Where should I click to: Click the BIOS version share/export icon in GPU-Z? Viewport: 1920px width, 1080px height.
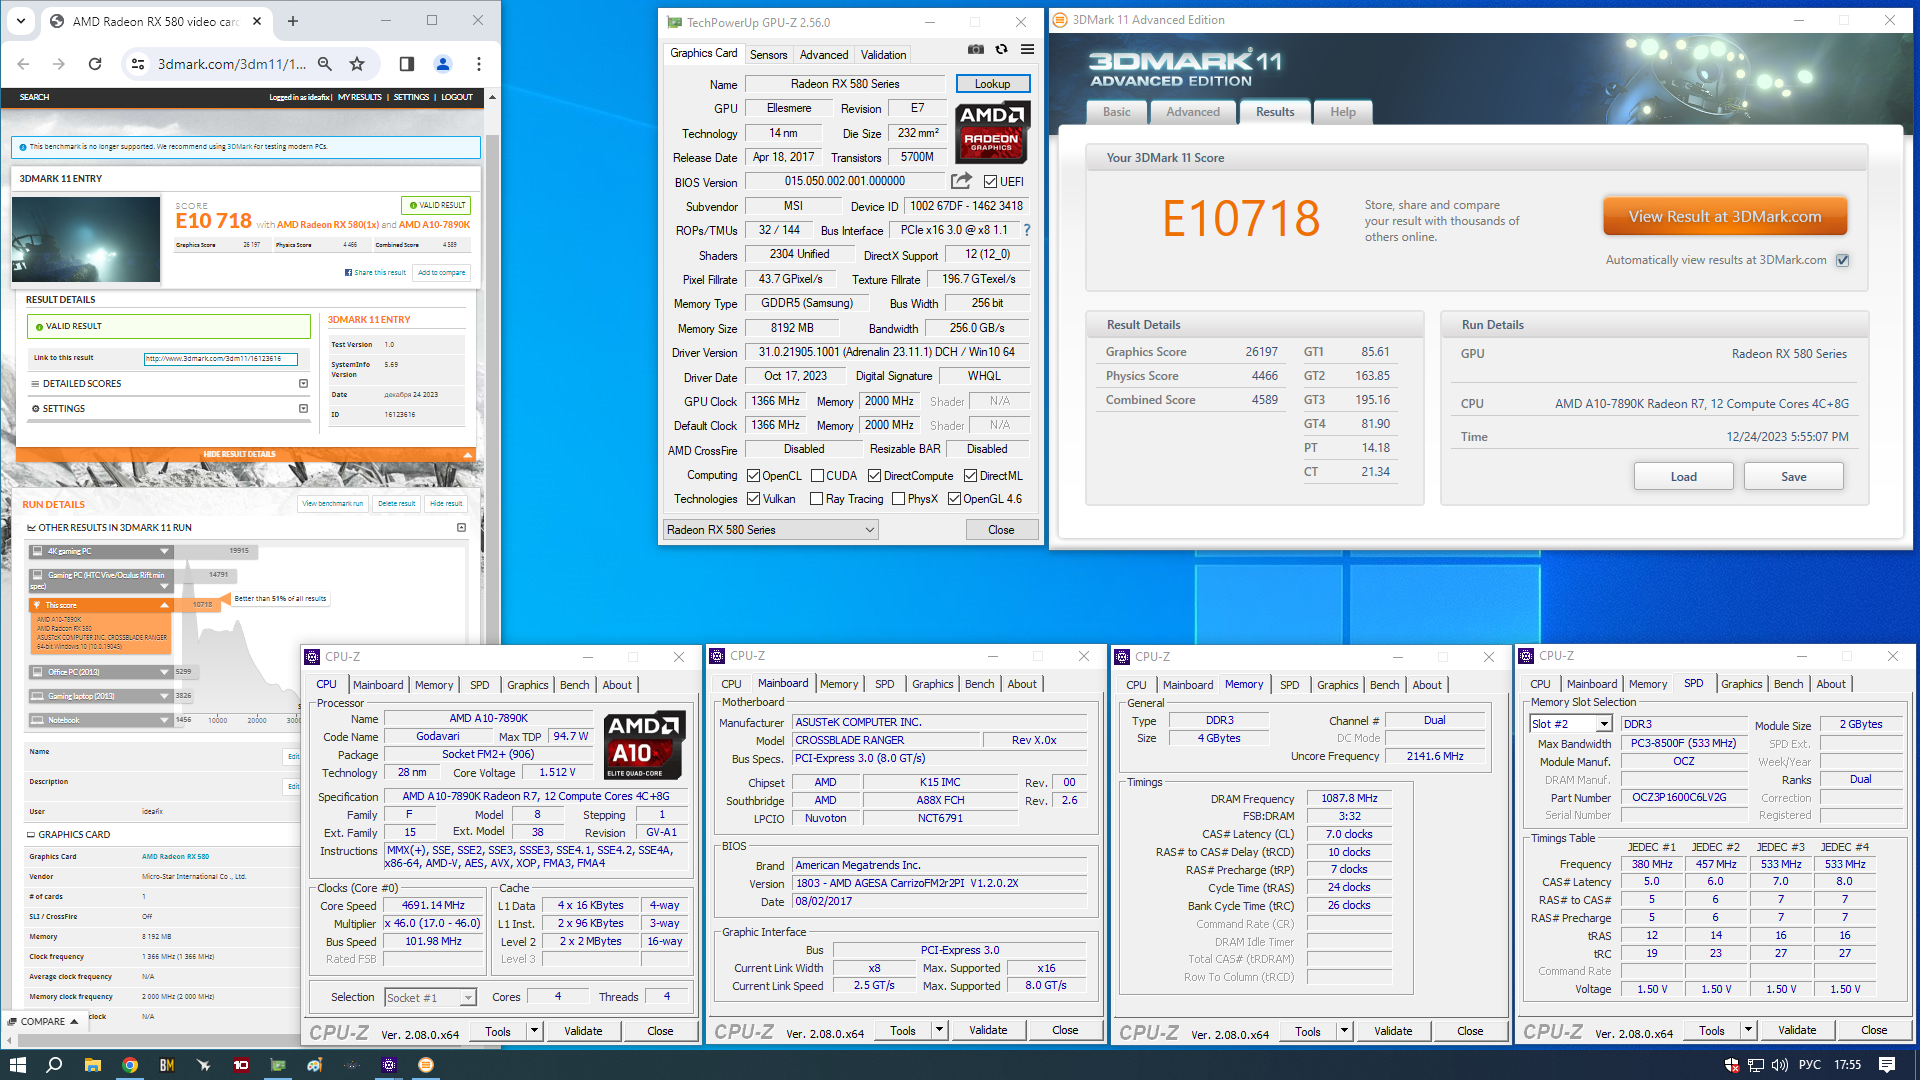click(961, 181)
